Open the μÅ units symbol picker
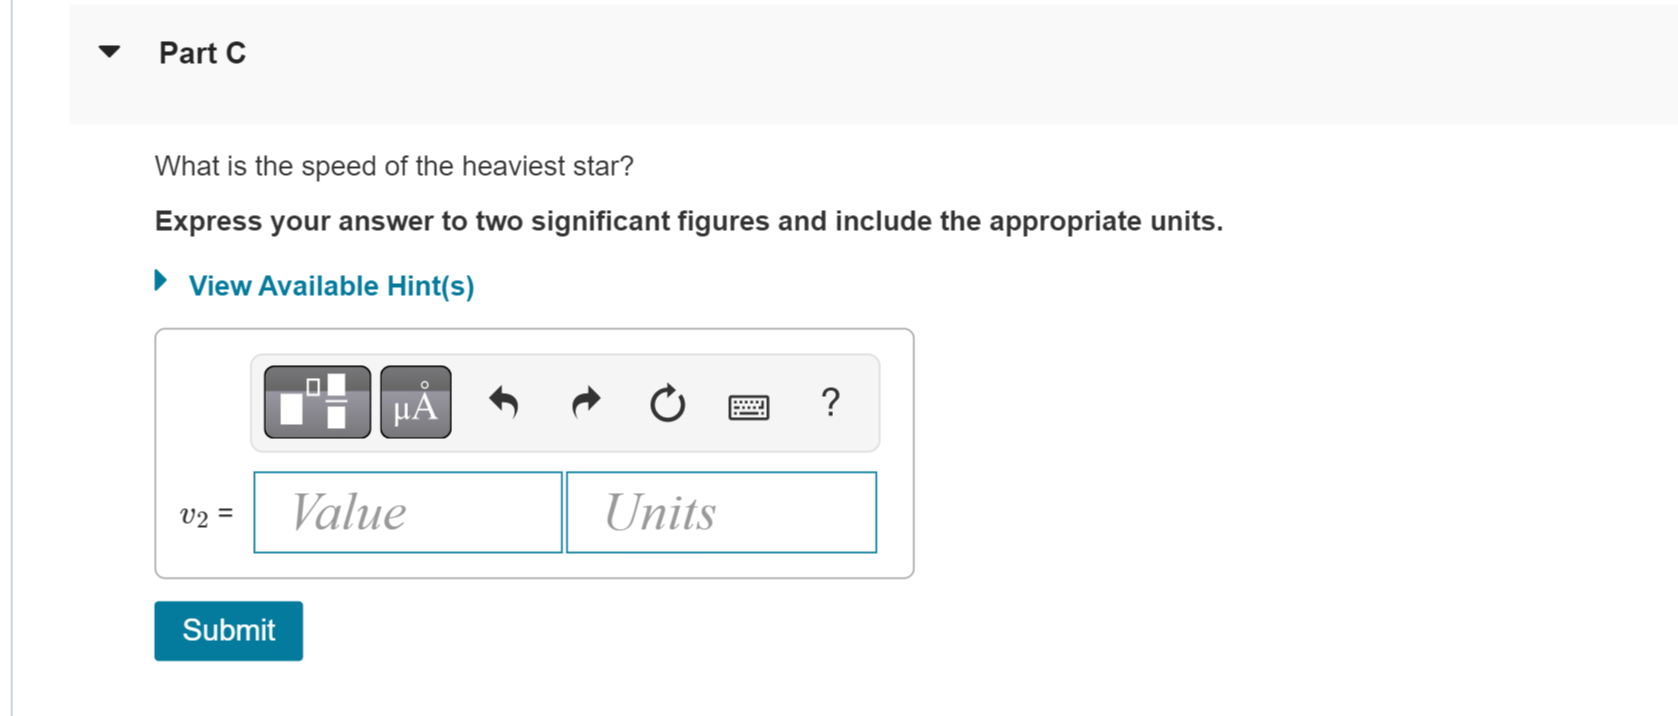Screen dimensions: 1678x716 pos(416,403)
